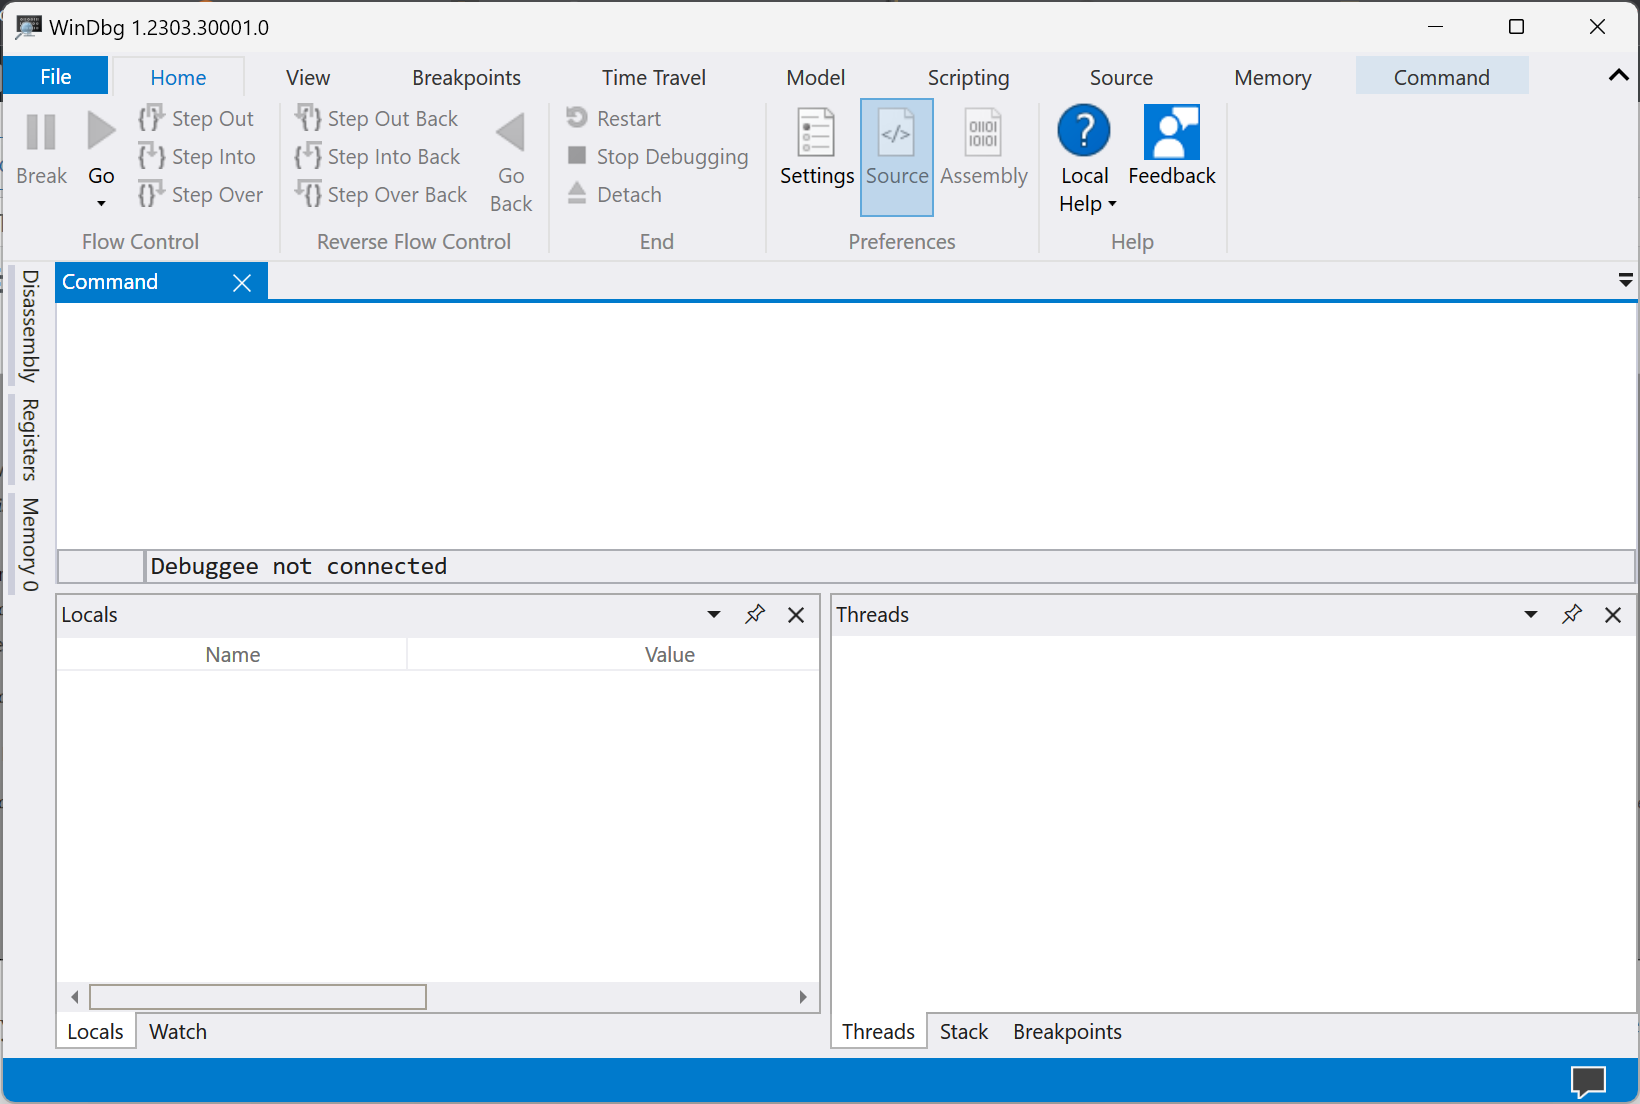1640x1104 pixels.
Task: Switch to the View ribbon tab
Action: 307,77
